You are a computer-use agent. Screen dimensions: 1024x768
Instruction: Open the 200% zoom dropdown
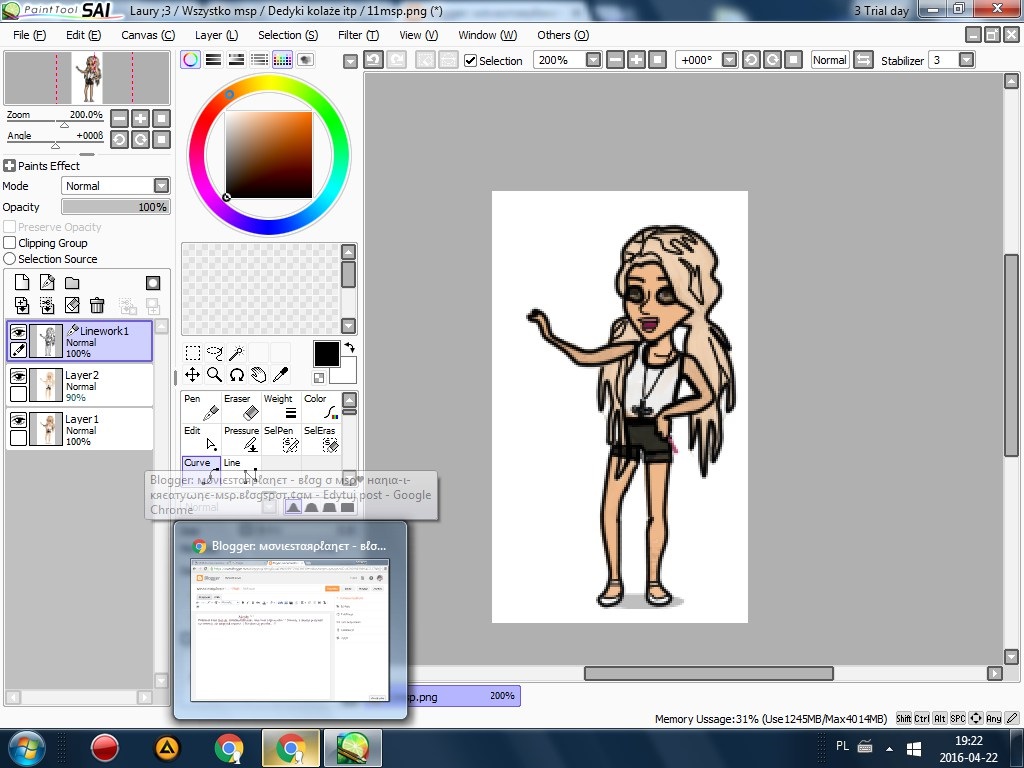tap(594, 60)
